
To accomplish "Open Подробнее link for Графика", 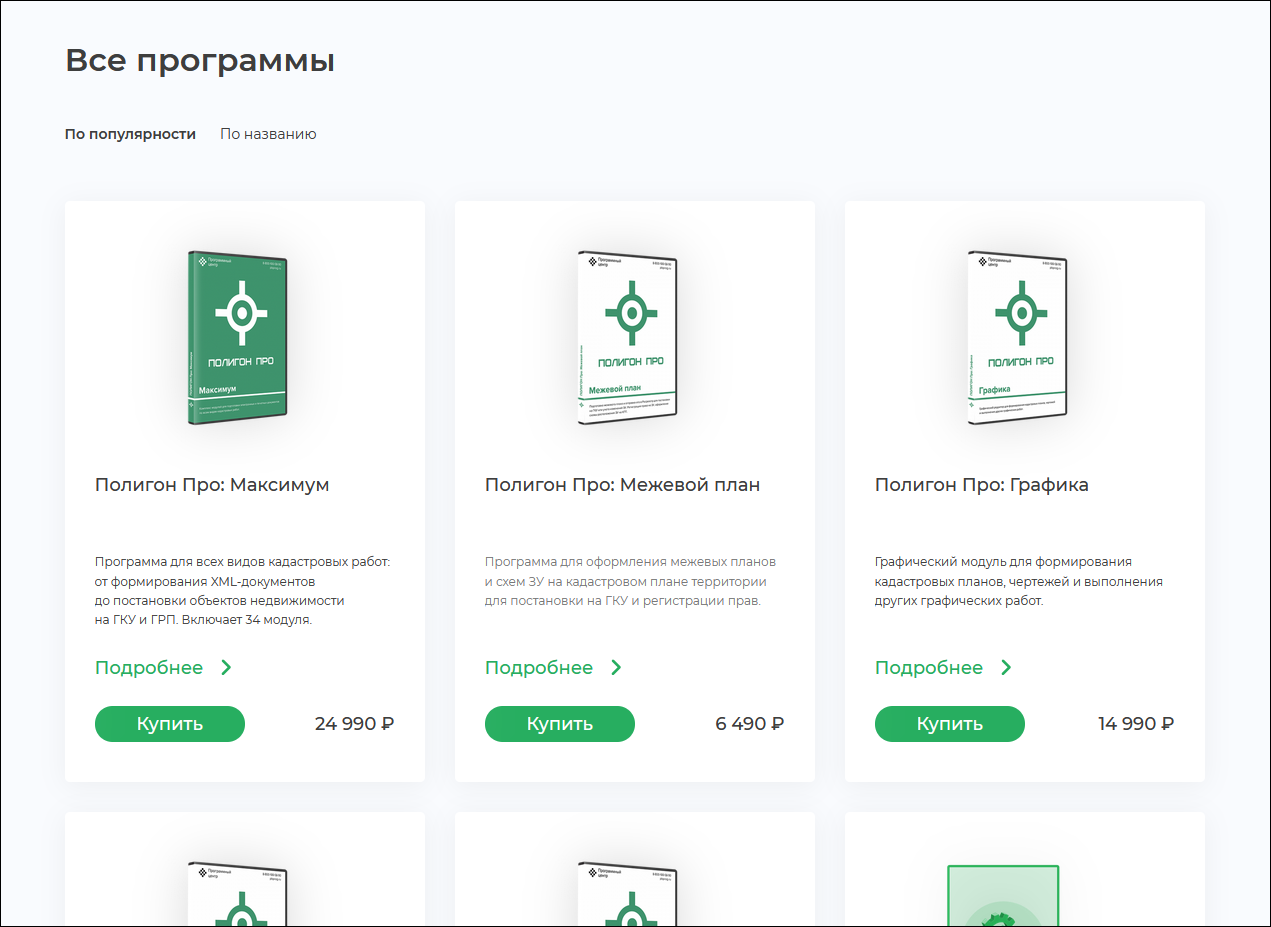I will click(929, 668).
